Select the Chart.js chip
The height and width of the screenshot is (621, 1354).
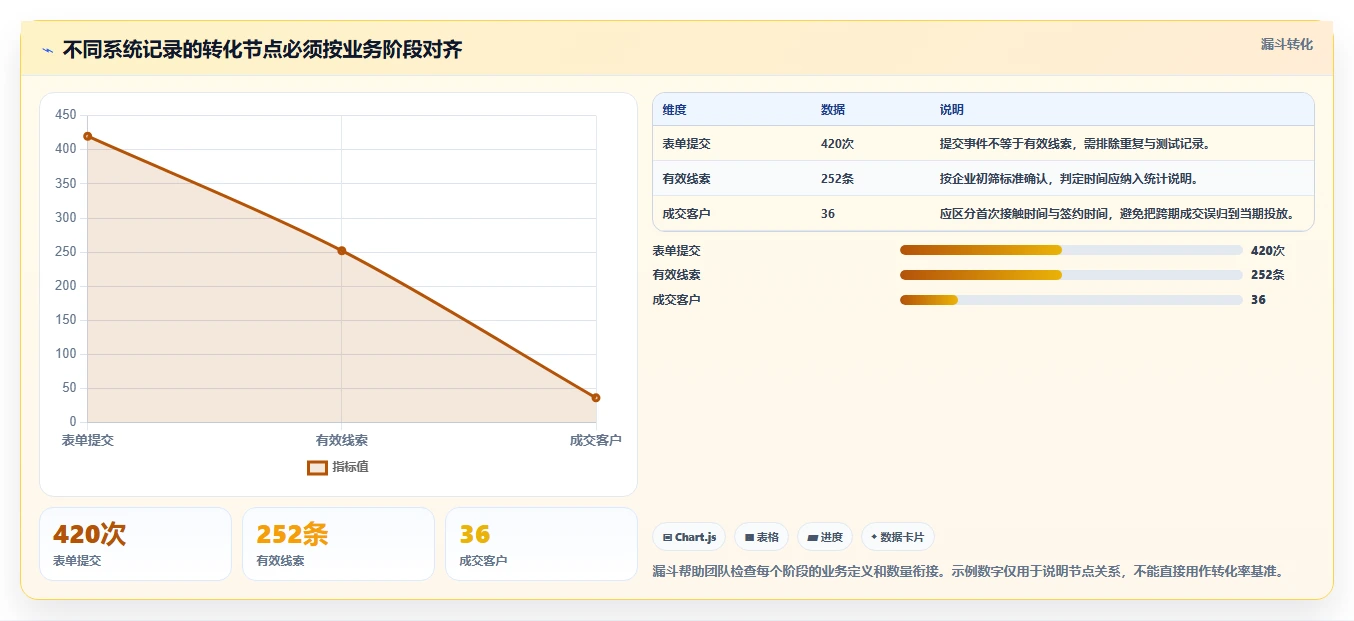689,537
